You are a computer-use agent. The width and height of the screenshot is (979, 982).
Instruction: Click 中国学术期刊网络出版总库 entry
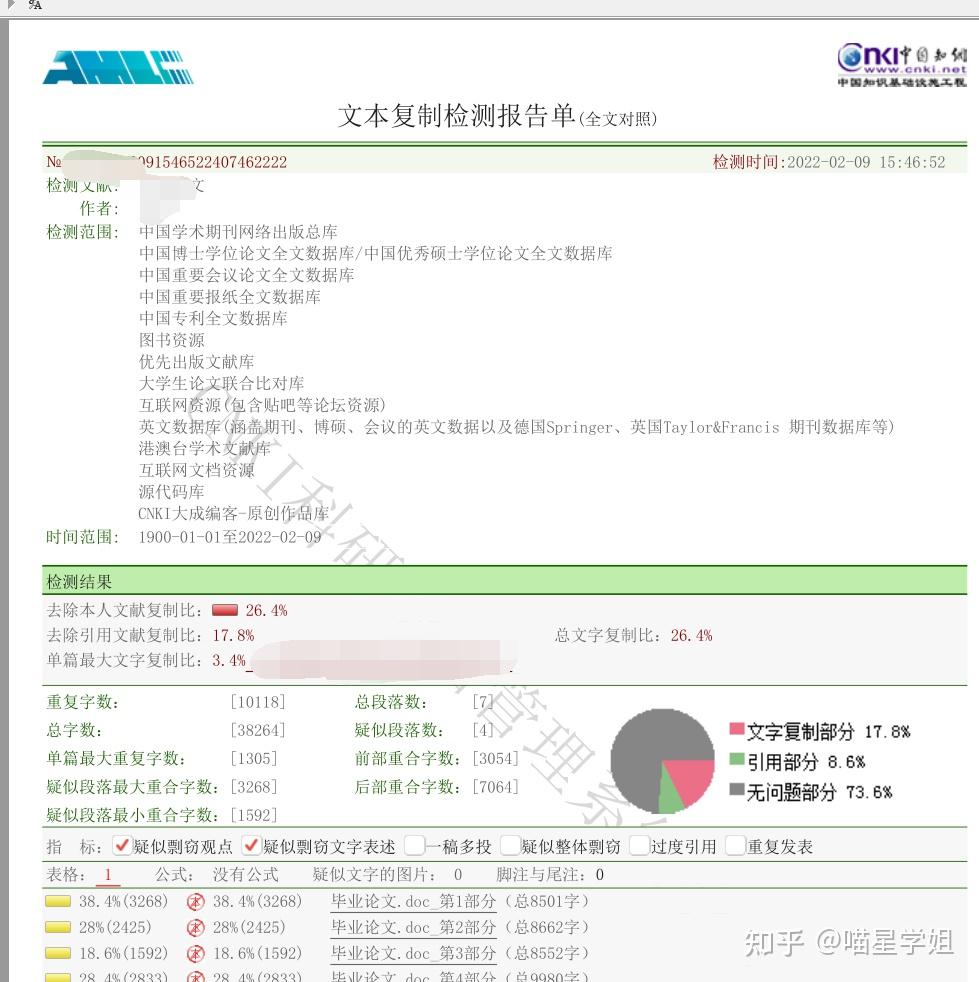click(x=238, y=232)
